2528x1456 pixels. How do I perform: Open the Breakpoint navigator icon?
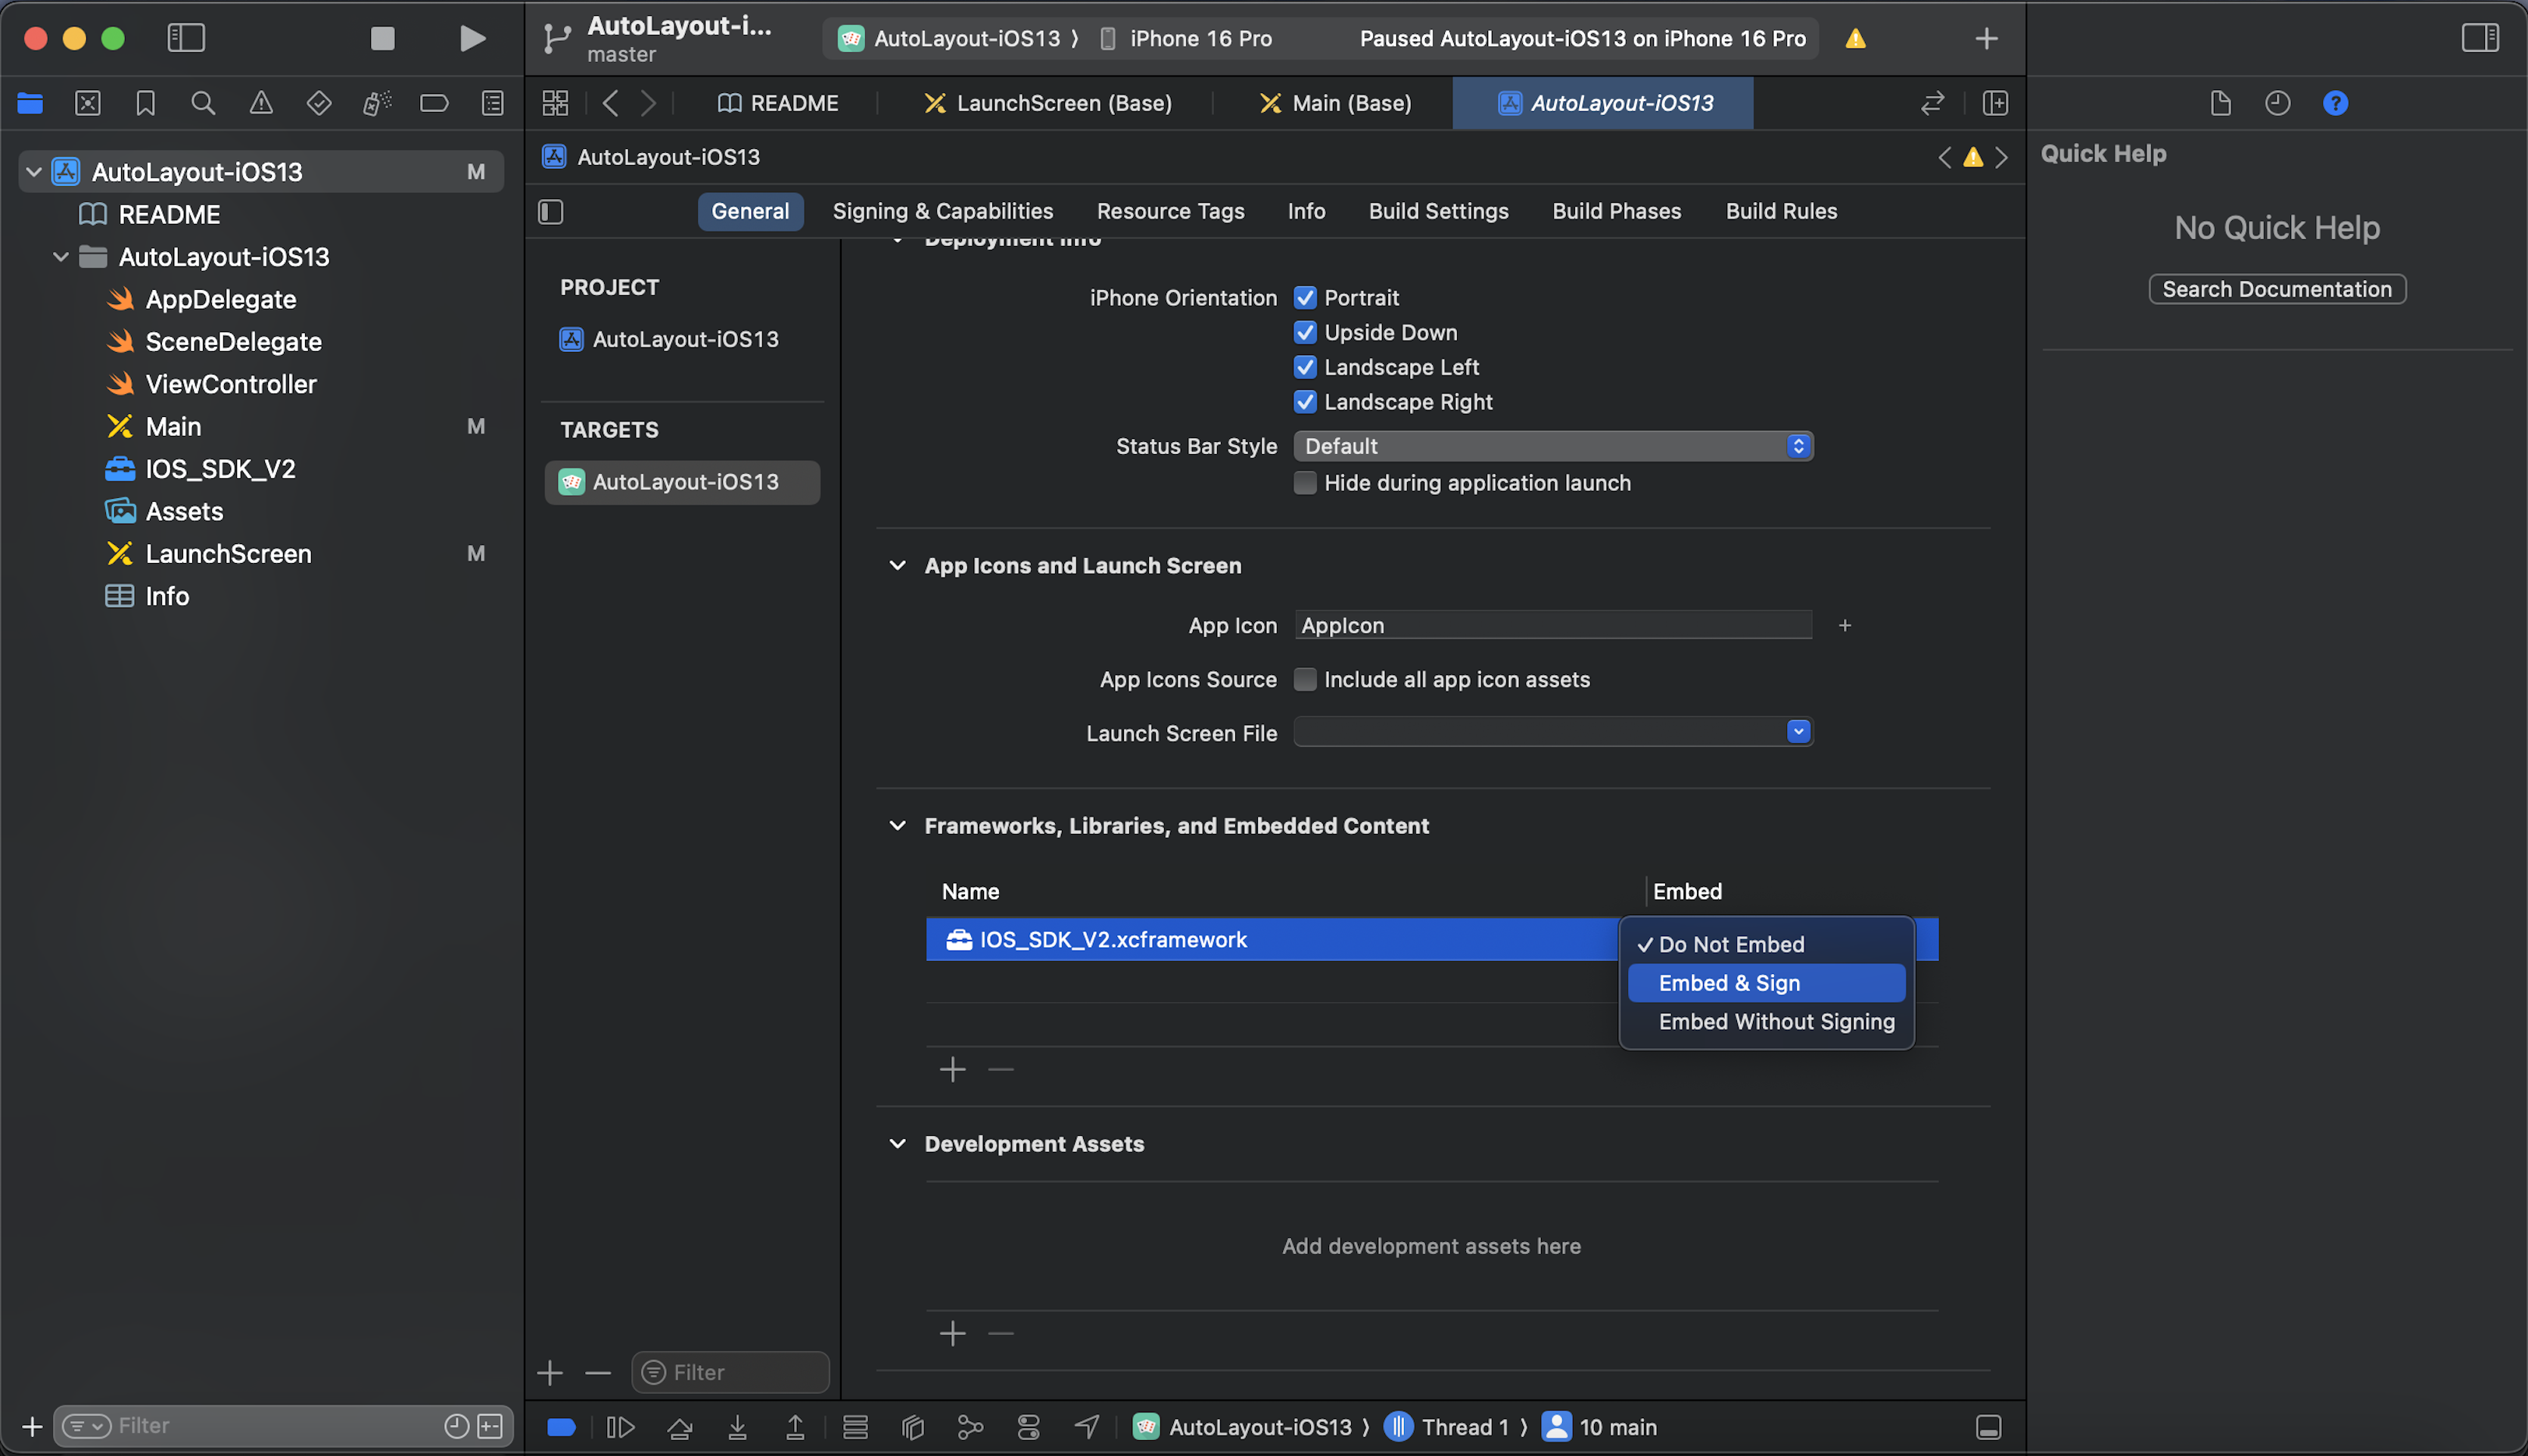point(434,103)
